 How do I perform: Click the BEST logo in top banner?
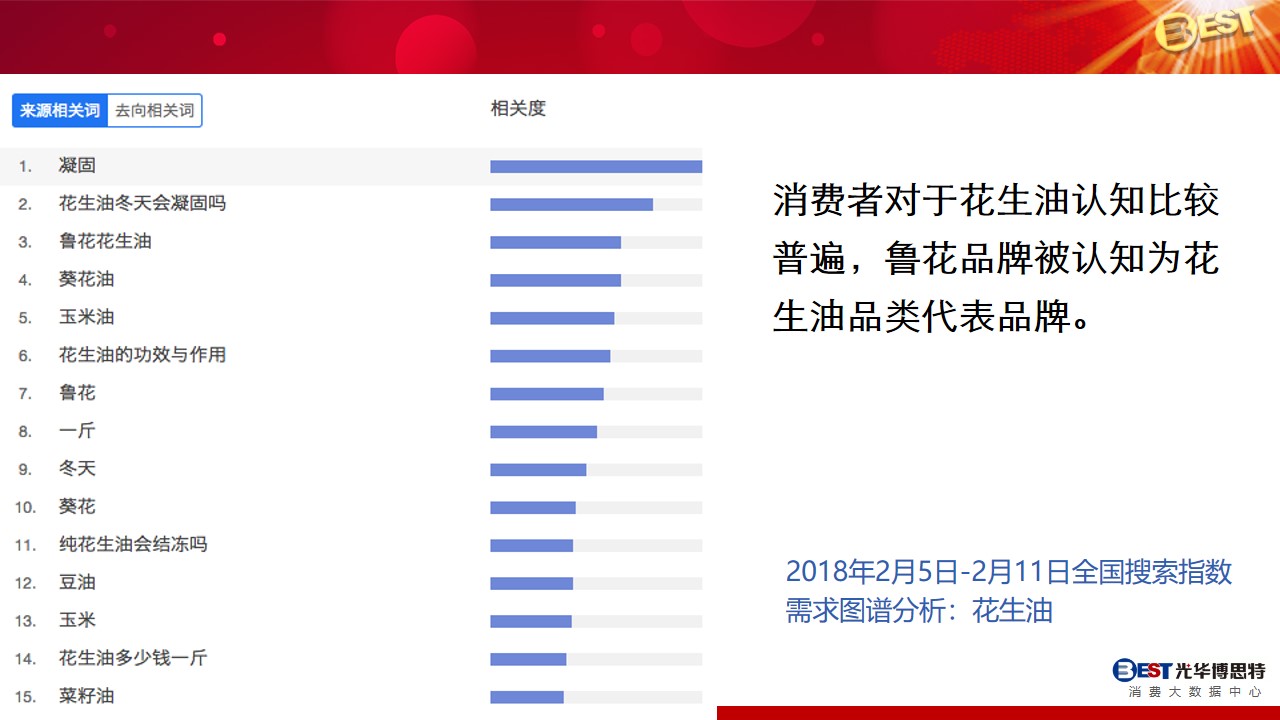(1204, 28)
